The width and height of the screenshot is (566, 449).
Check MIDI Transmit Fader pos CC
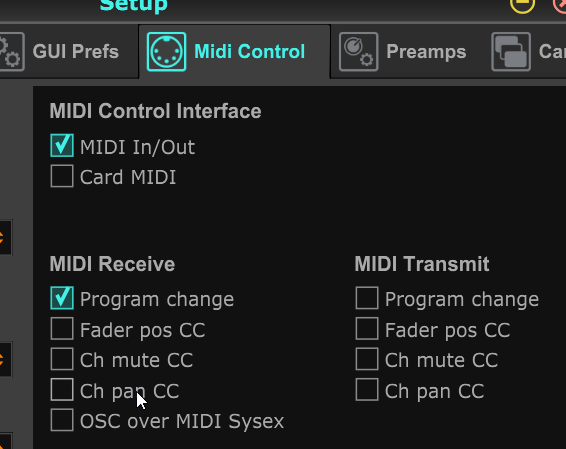(367, 329)
